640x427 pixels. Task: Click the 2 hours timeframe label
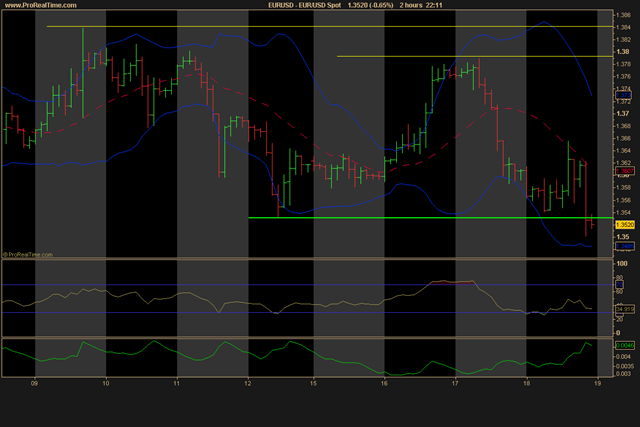[411, 5]
